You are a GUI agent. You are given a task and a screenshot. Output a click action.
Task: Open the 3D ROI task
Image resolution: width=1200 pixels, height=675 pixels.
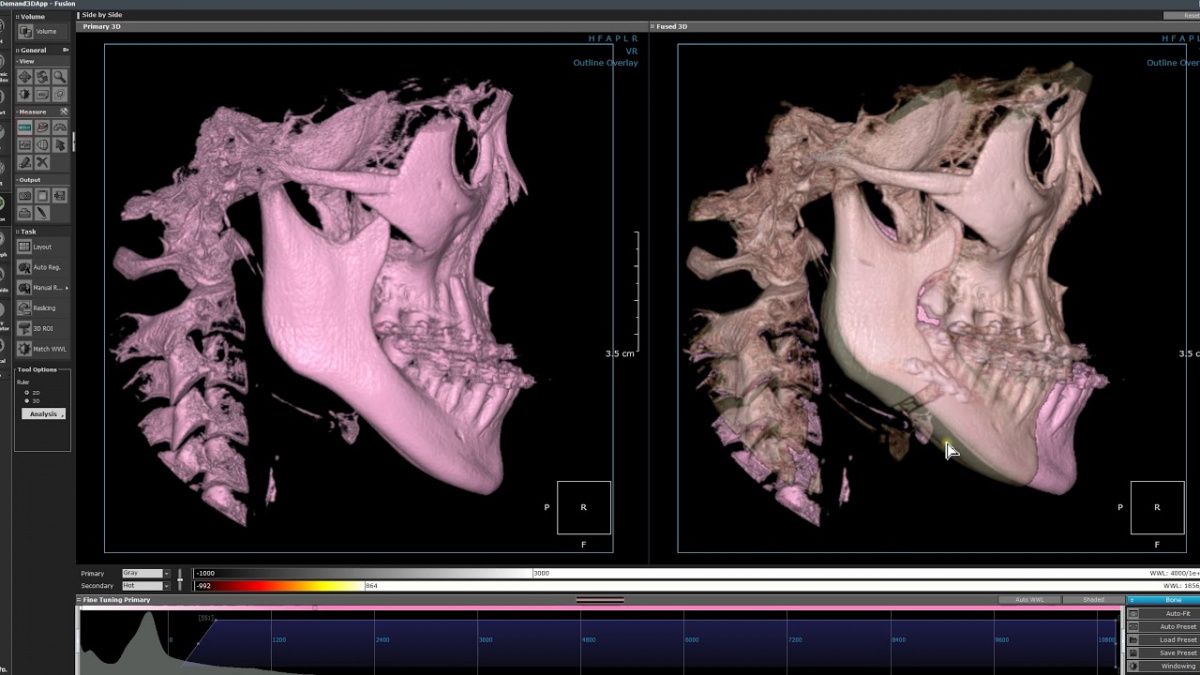pos(26,328)
